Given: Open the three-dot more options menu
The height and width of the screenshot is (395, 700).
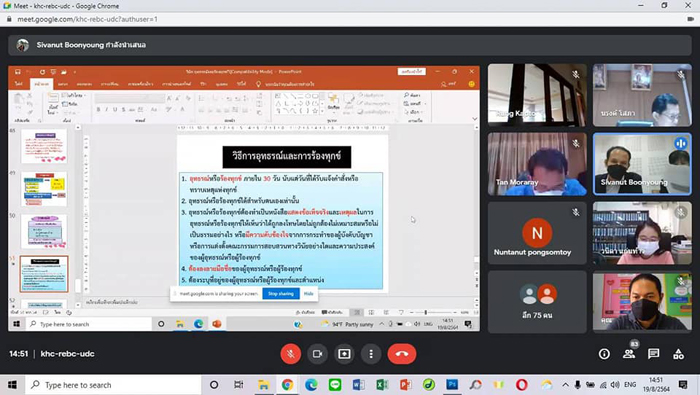Looking at the screenshot, I should (371, 354).
